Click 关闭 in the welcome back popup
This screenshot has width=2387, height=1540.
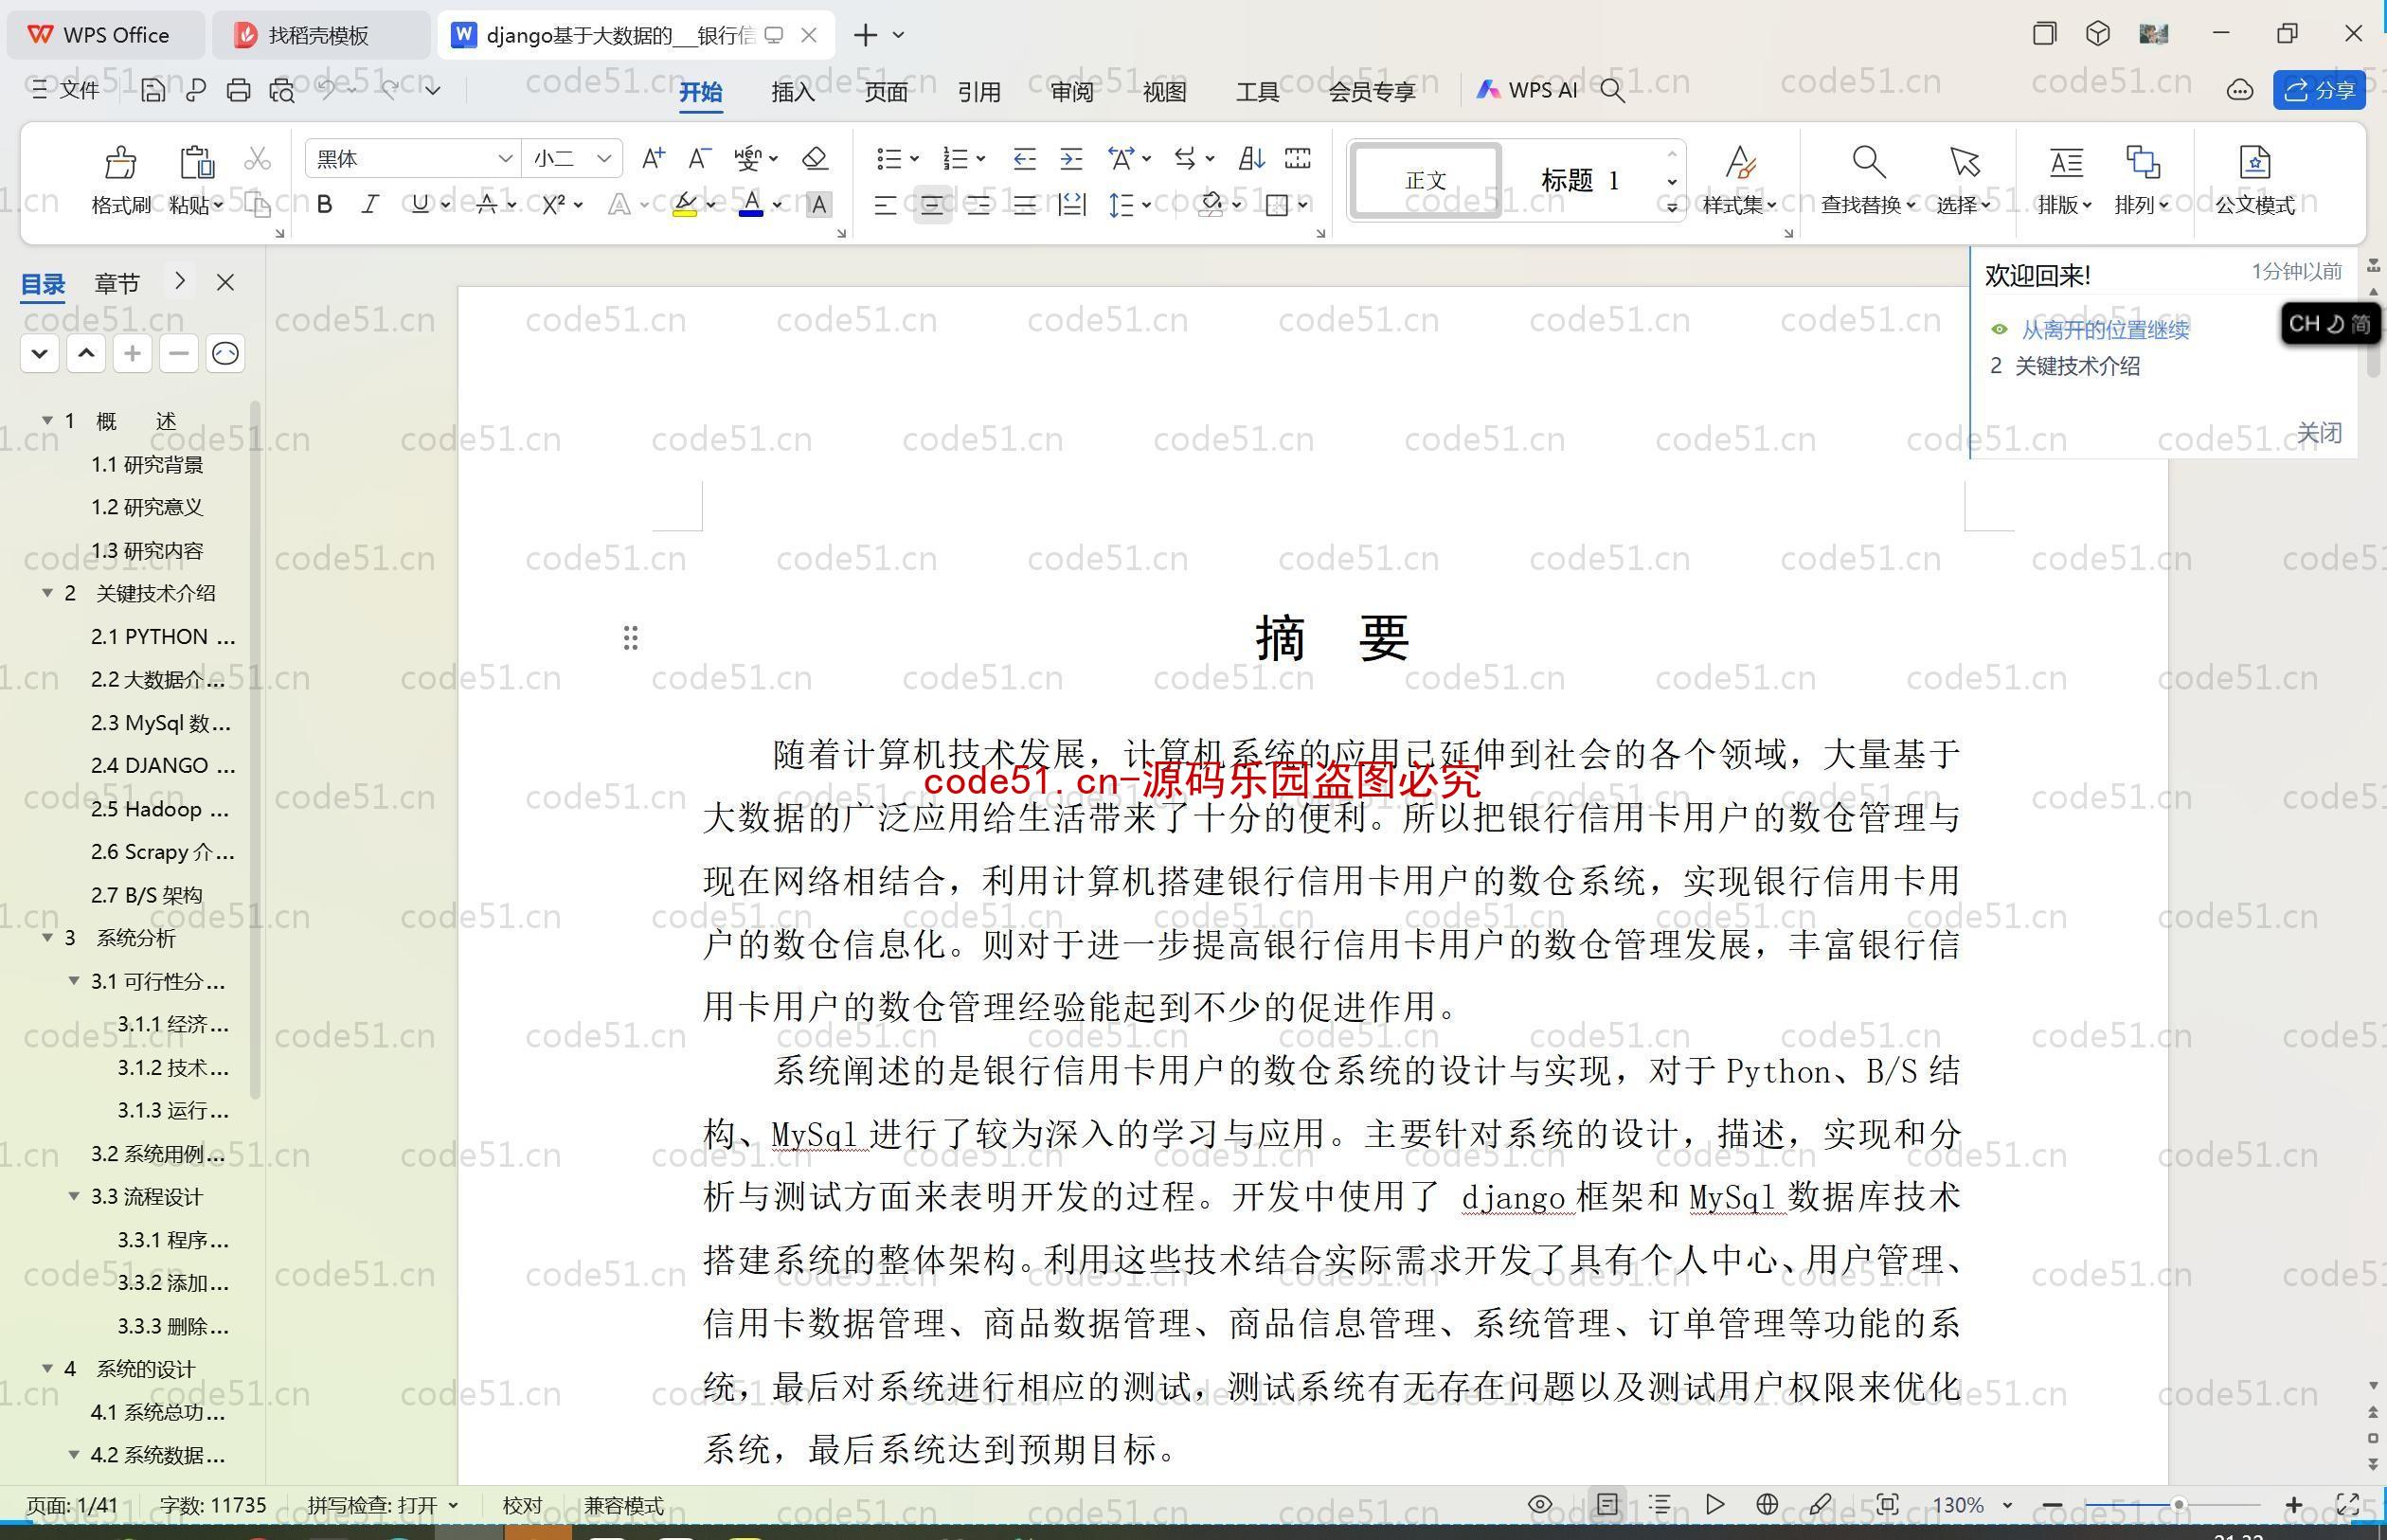coord(2318,432)
